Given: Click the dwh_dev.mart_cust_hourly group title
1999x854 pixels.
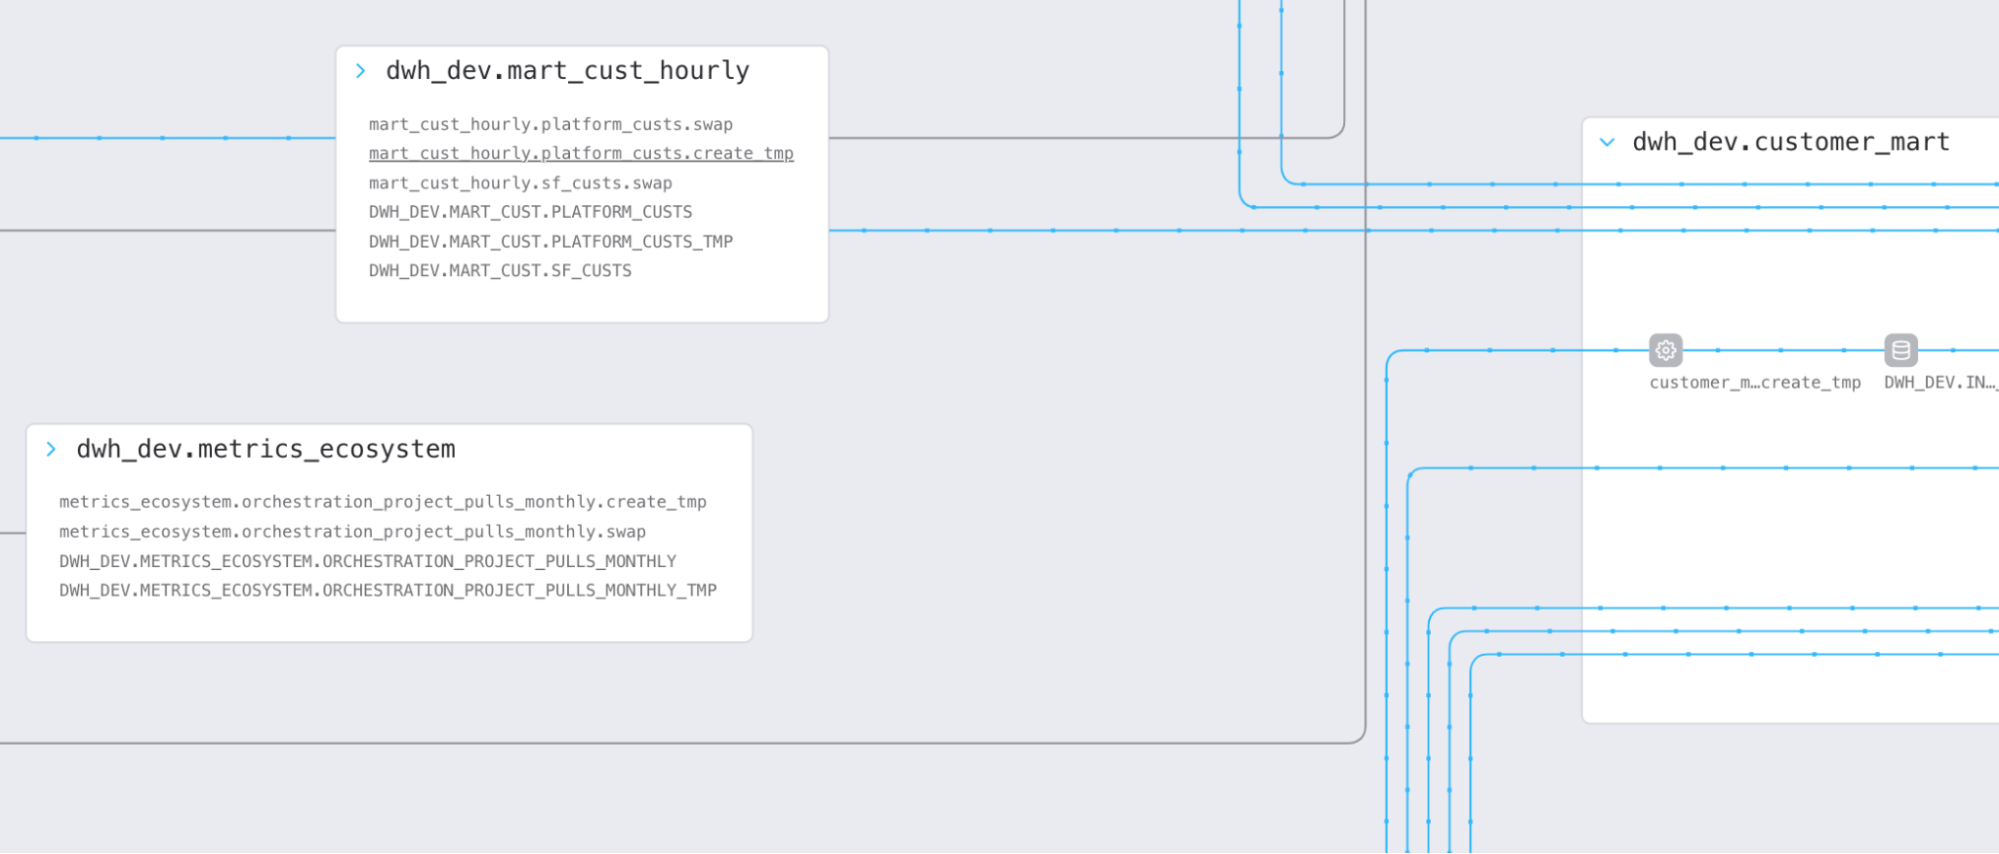Looking at the screenshot, I should click(x=567, y=71).
